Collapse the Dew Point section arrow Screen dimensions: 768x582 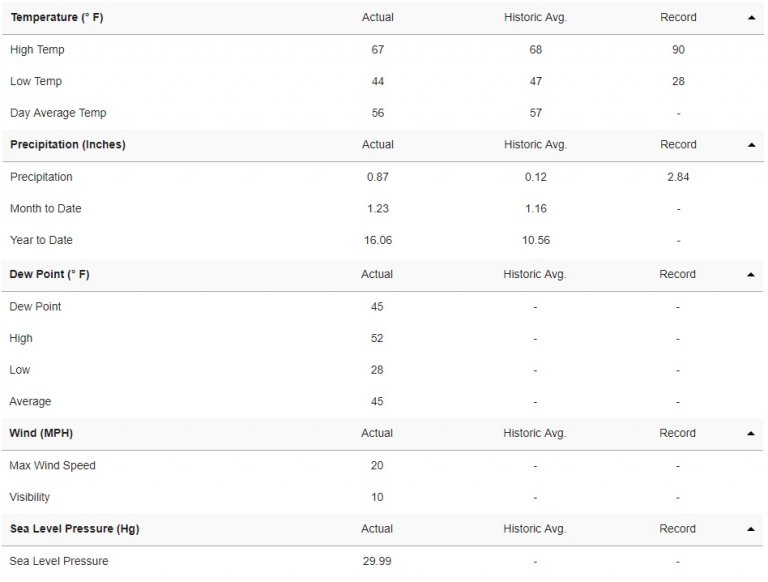750,274
